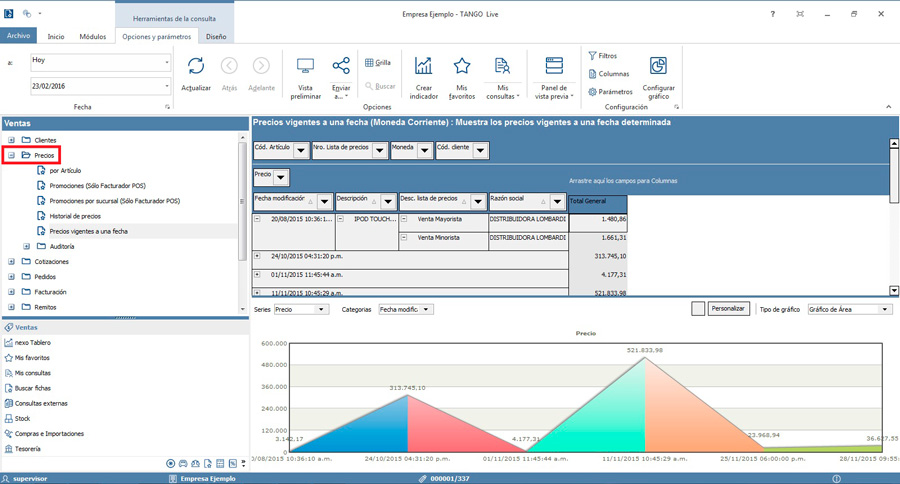The width and height of the screenshot is (900, 484).
Task: Open Vista preliminar monitor icon
Action: (x=305, y=66)
